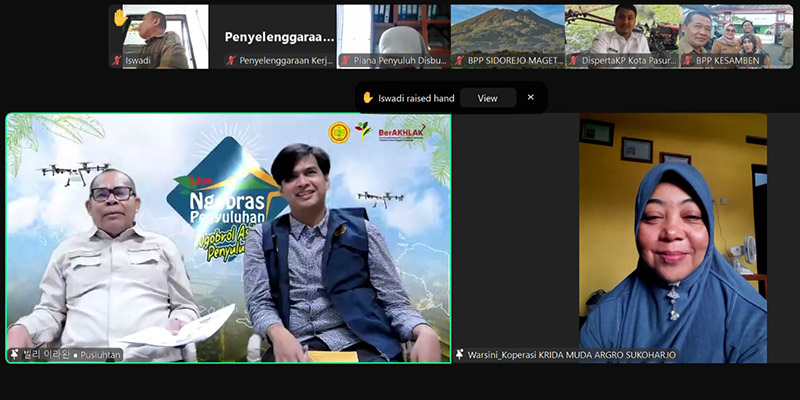Select Iswadi's video thumbnail
This screenshot has width=800, height=400.
pyautogui.click(x=160, y=32)
